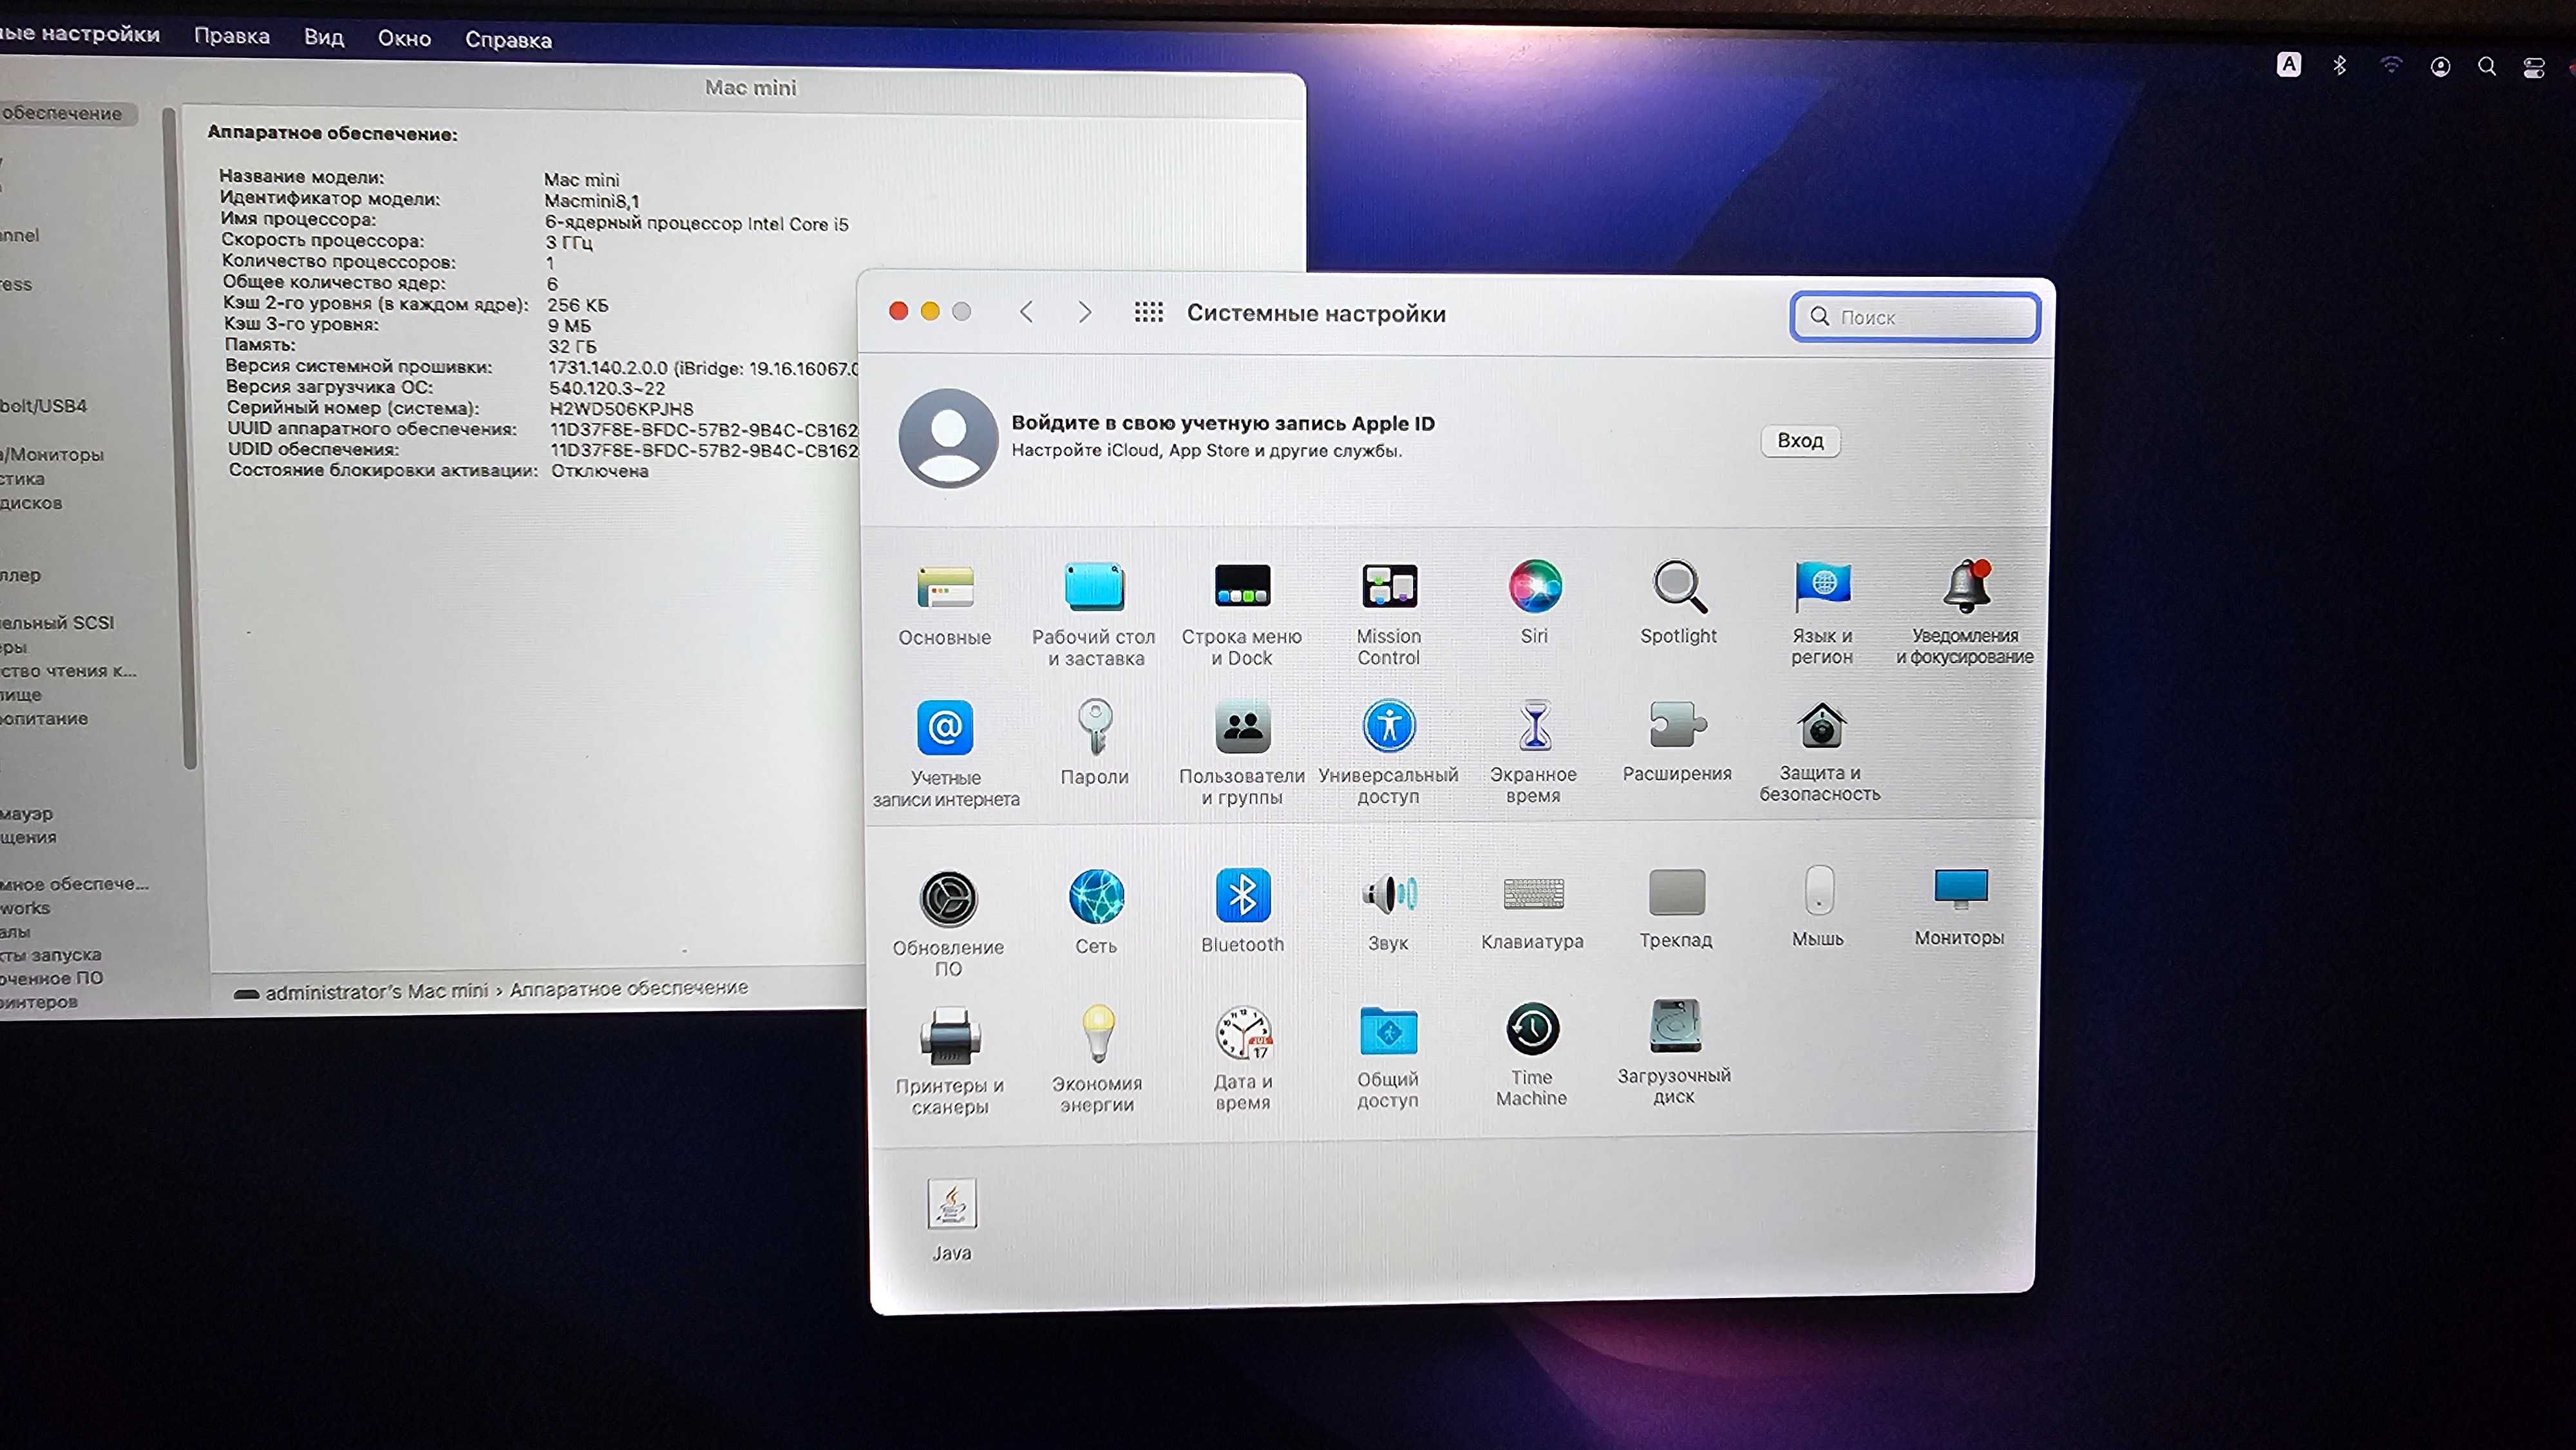This screenshot has width=2576, height=1450.
Task: Switch the keyboard input source indicator
Action: click(2289, 64)
